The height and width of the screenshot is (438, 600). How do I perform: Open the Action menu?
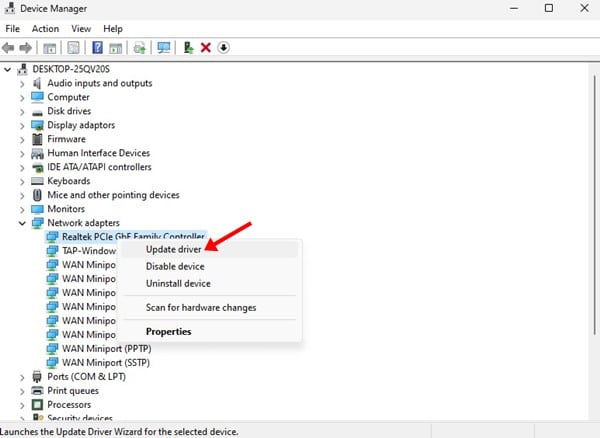[45, 29]
